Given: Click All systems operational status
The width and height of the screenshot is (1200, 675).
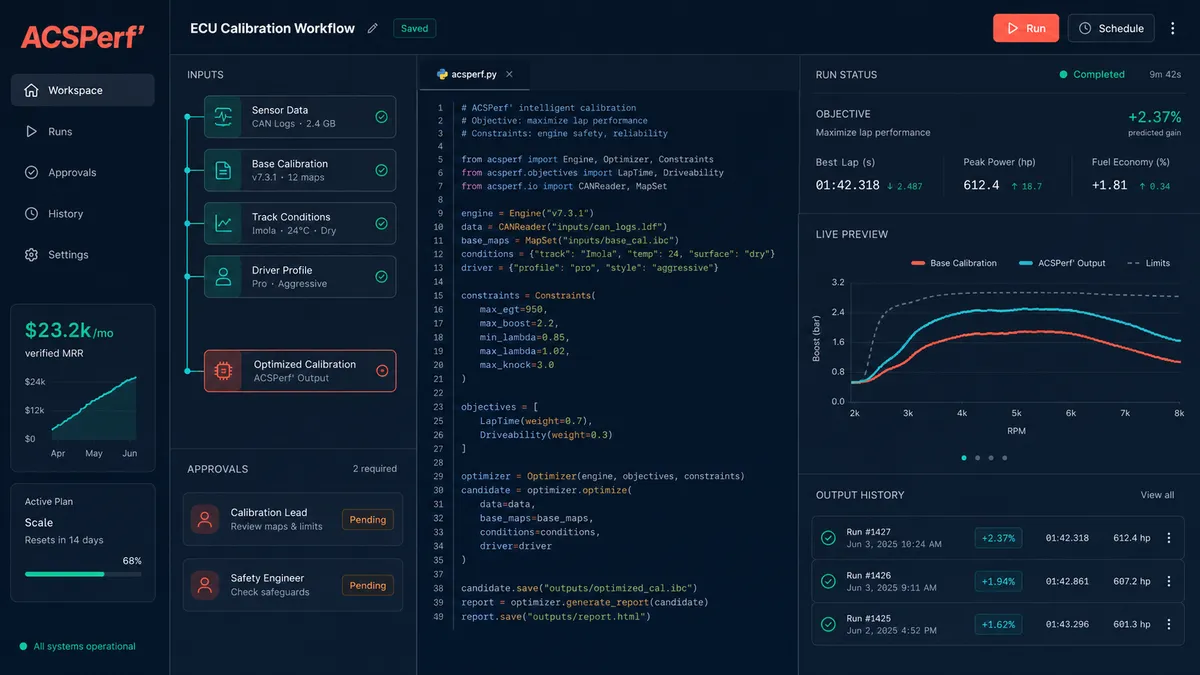Looking at the screenshot, I should [x=77, y=646].
